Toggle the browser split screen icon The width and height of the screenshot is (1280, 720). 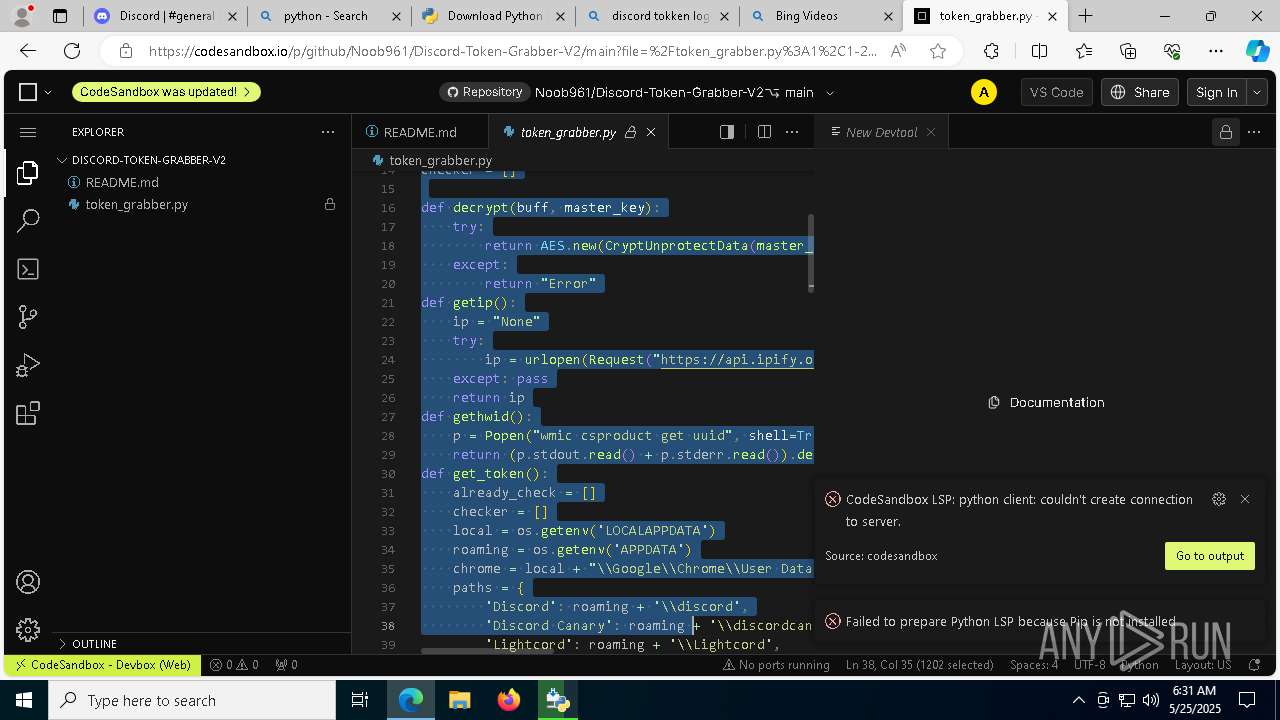tap(1040, 52)
